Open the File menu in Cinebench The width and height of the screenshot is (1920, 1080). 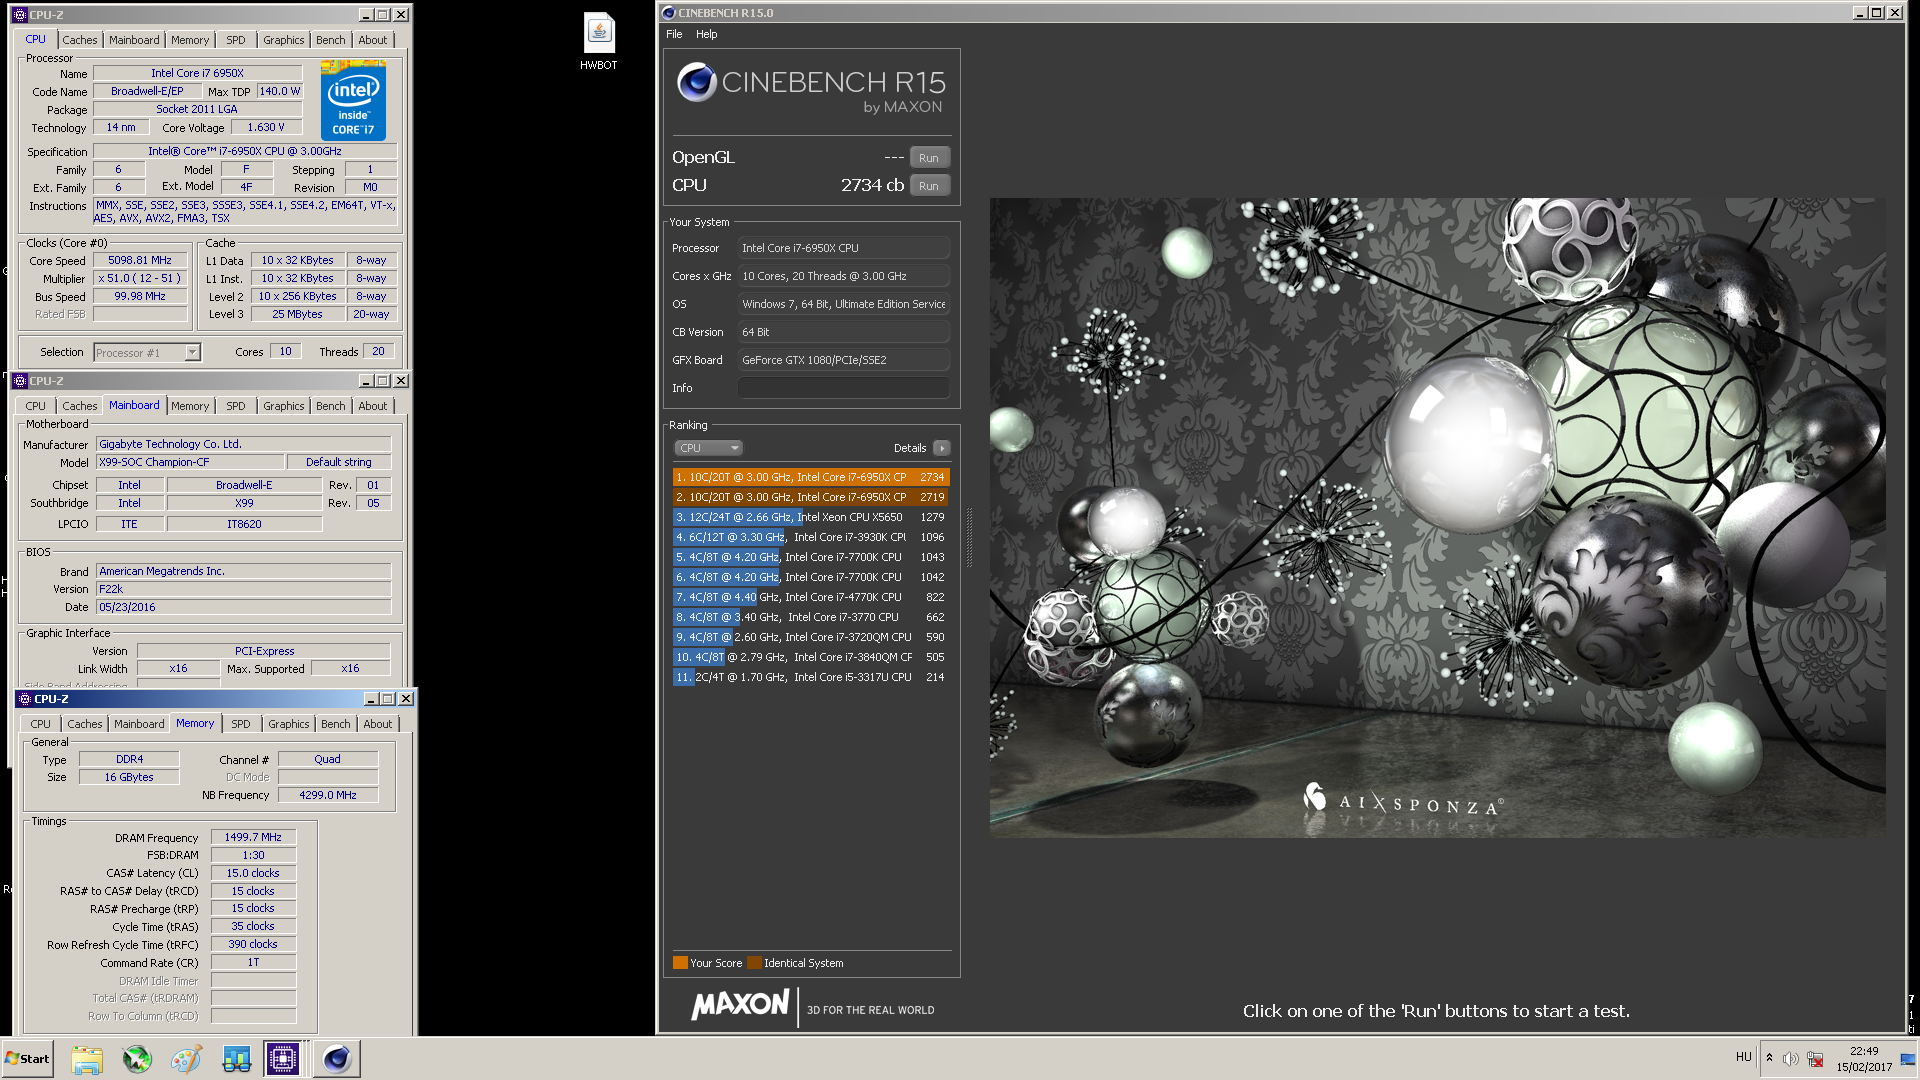click(674, 34)
